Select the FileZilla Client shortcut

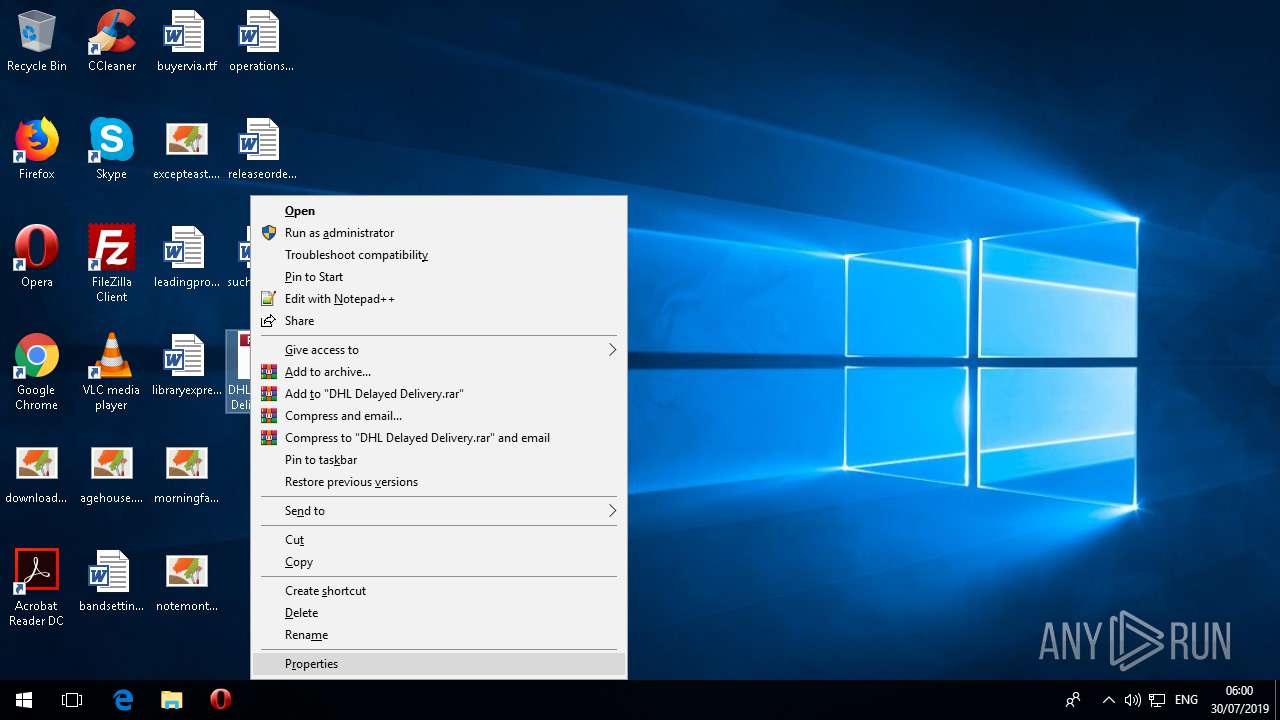pyautogui.click(x=111, y=264)
